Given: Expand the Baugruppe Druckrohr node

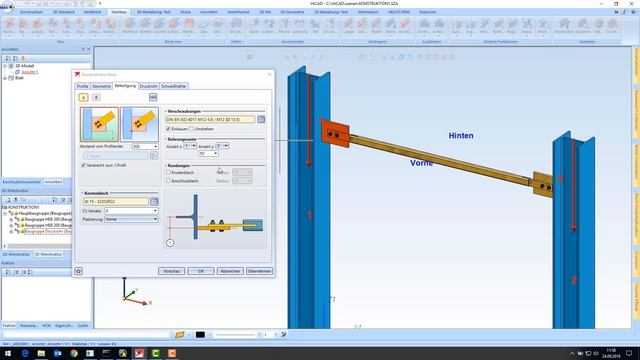Looking at the screenshot, I should (x=11, y=231).
